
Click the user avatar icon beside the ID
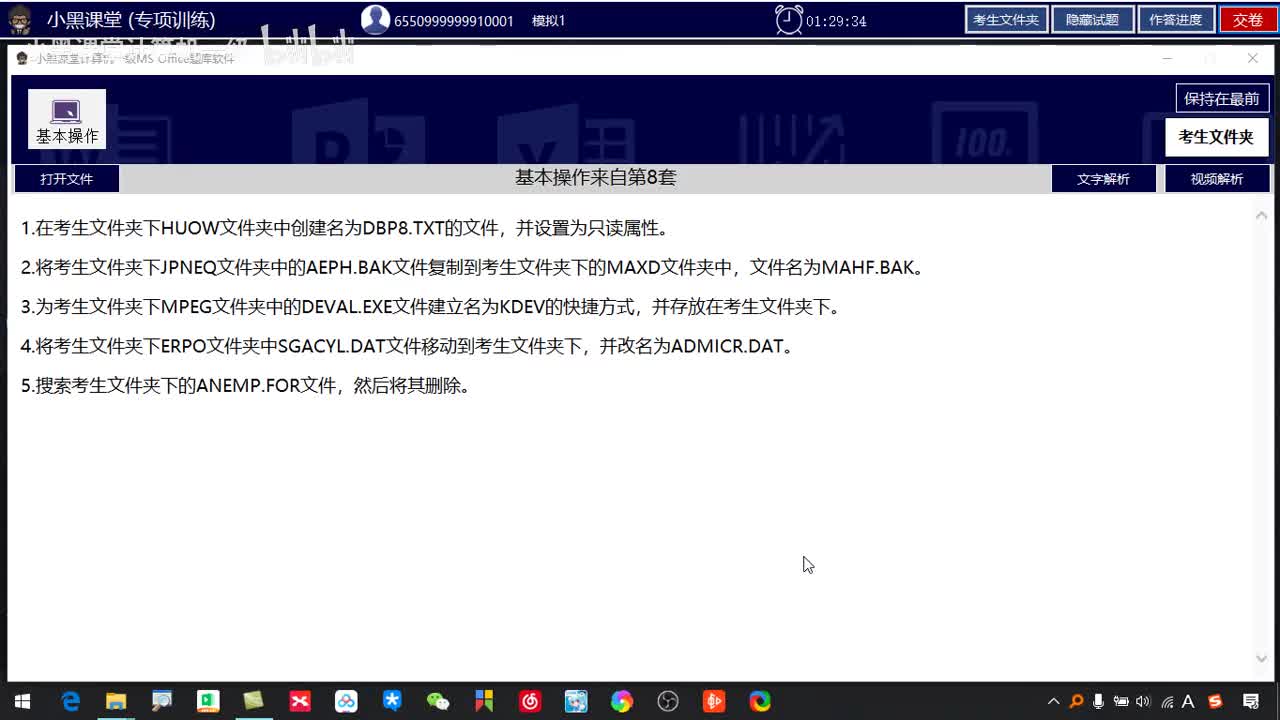coord(375,19)
